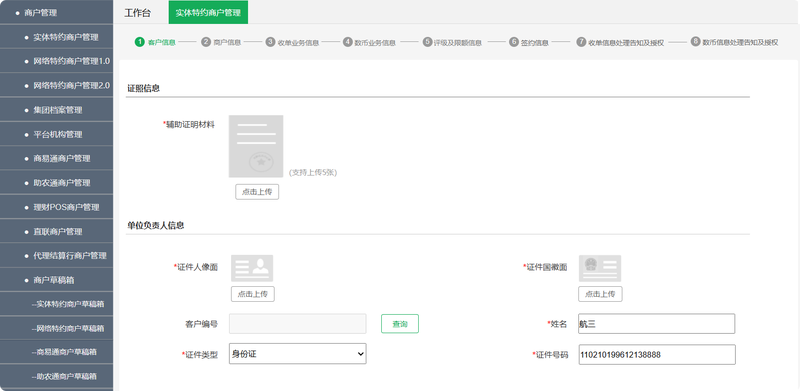Click the 数币信息处理告知及授权 step label
Screen dimensions: 800x391
740,42
